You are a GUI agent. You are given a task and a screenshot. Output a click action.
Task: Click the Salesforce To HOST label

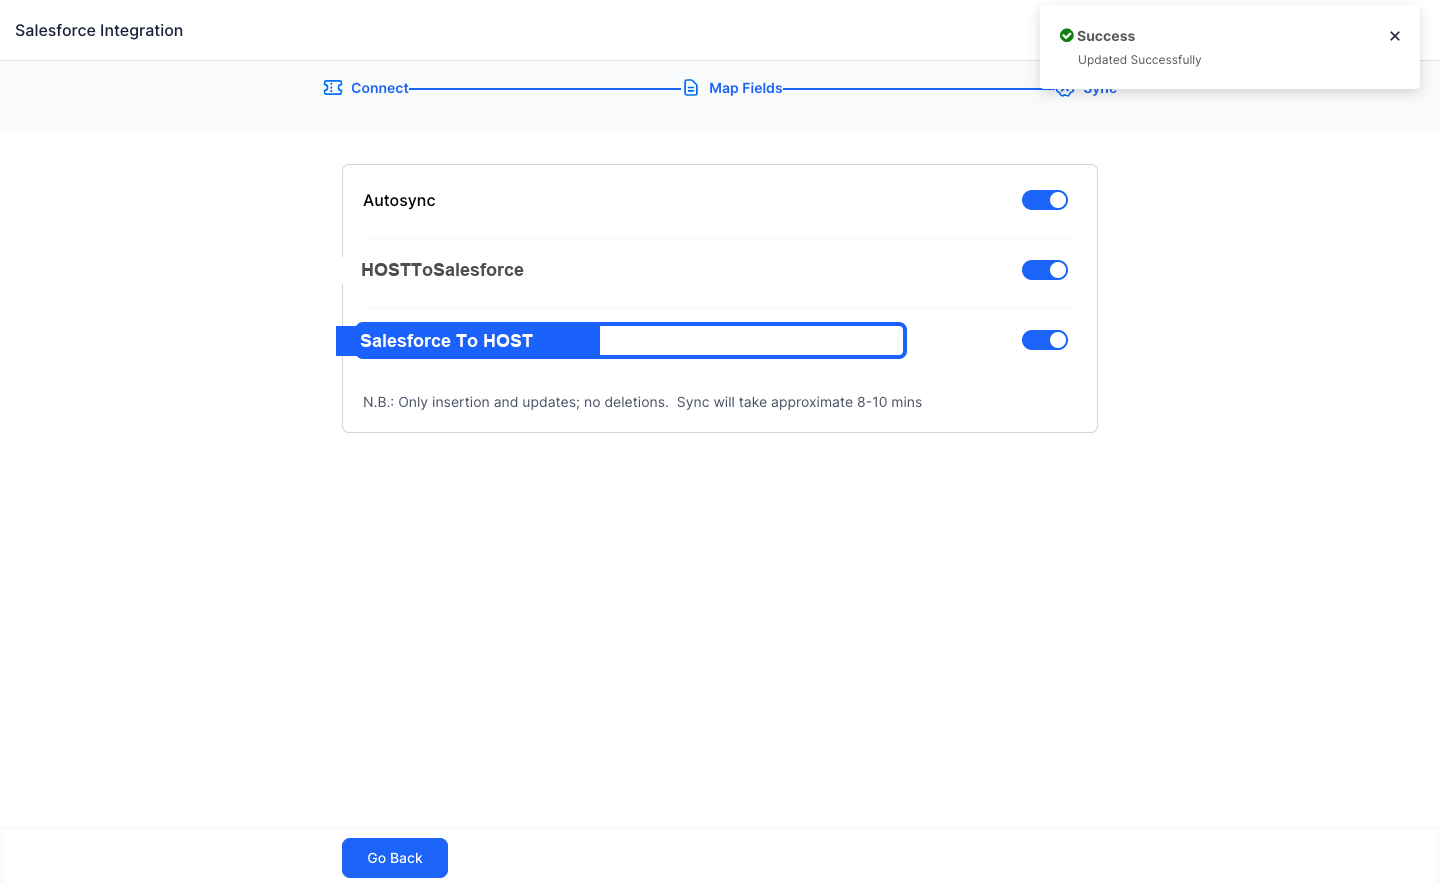click(446, 341)
